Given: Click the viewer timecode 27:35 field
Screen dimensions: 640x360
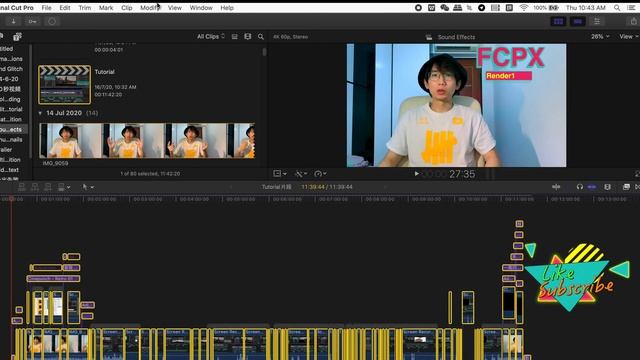Looking at the screenshot, I should (x=462, y=174).
